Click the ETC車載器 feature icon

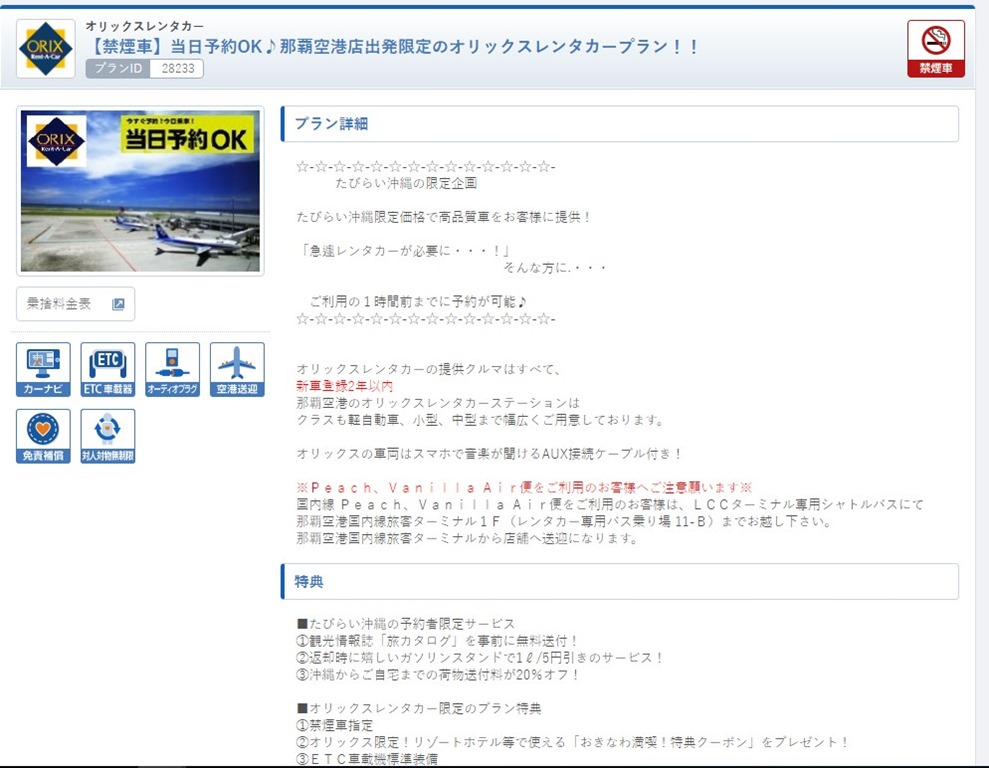108,370
